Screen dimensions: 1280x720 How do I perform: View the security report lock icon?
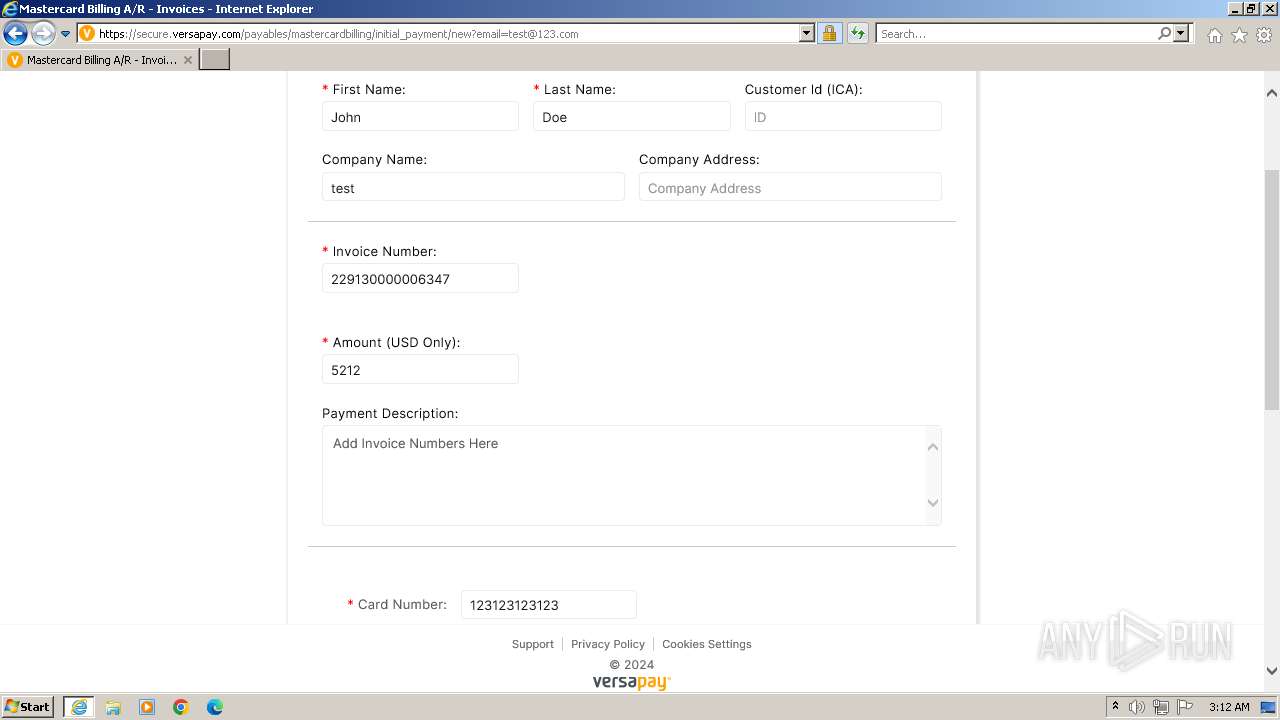[829, 33]
